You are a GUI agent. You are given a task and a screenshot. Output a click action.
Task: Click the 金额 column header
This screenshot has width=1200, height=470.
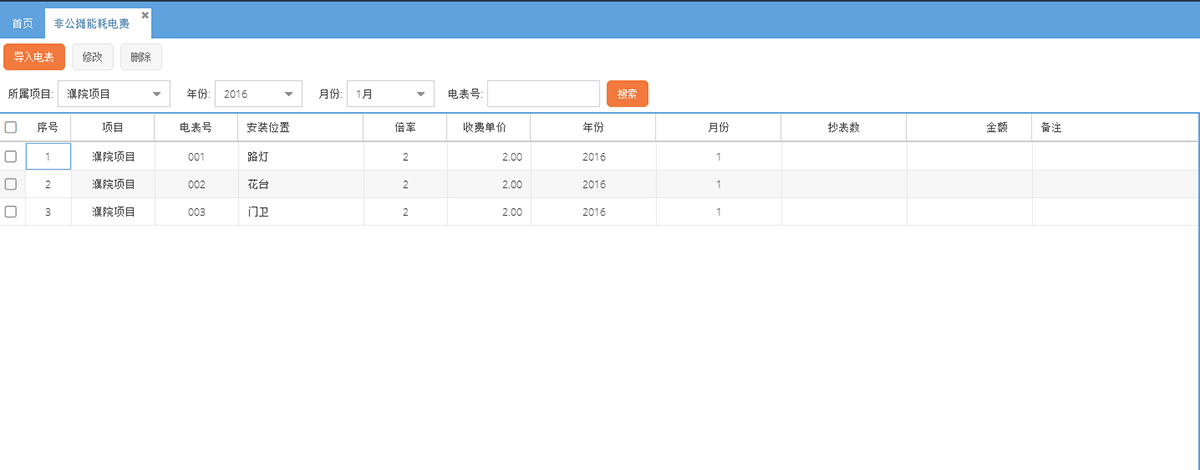pyautogui.click(x=969, y=128)
